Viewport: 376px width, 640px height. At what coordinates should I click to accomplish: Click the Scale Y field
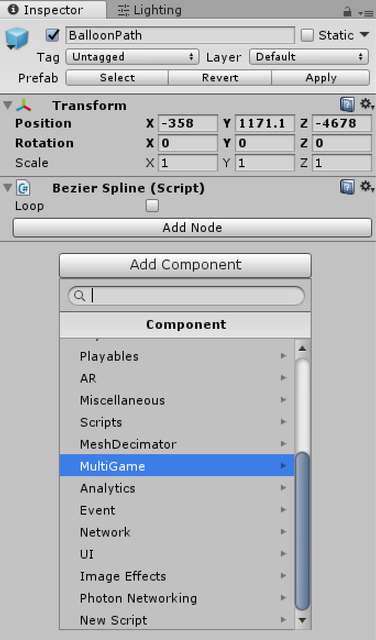265,163
